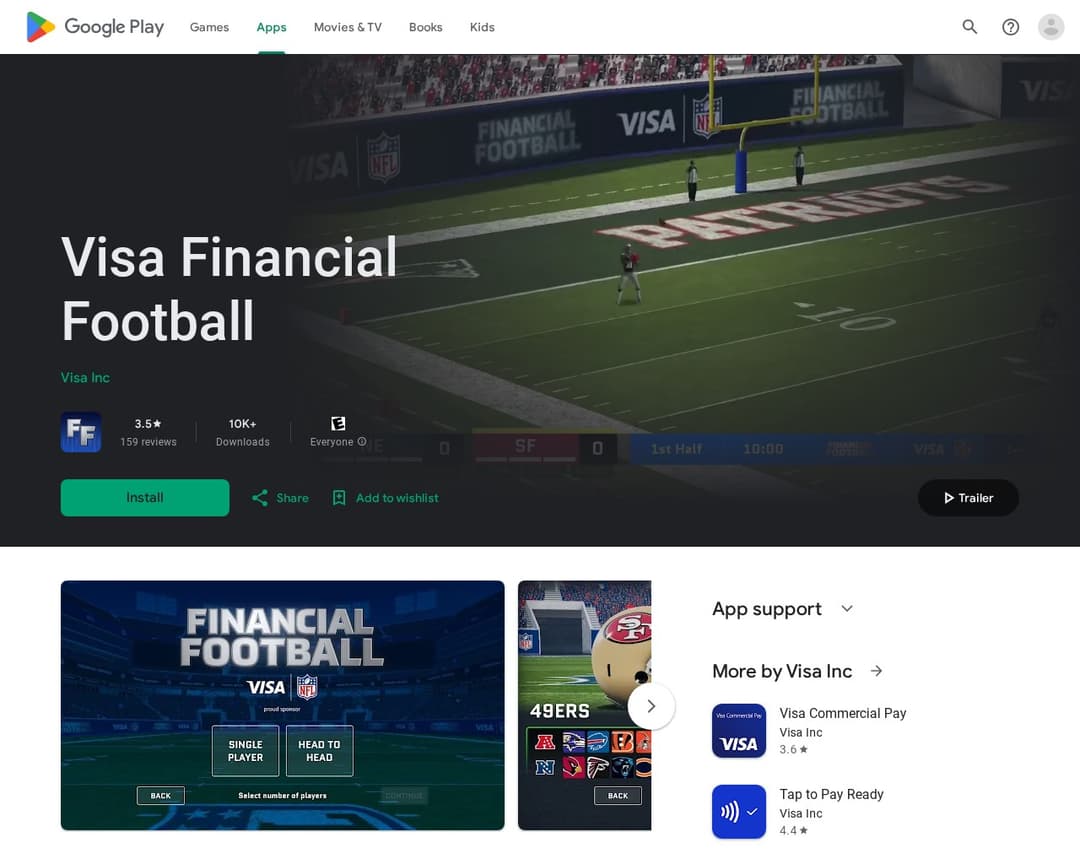Screen dimensions: 1080x864
Task: Open the Tap to Pay Ready app icon
Action: pyautogui.click(x=739, y=812)
